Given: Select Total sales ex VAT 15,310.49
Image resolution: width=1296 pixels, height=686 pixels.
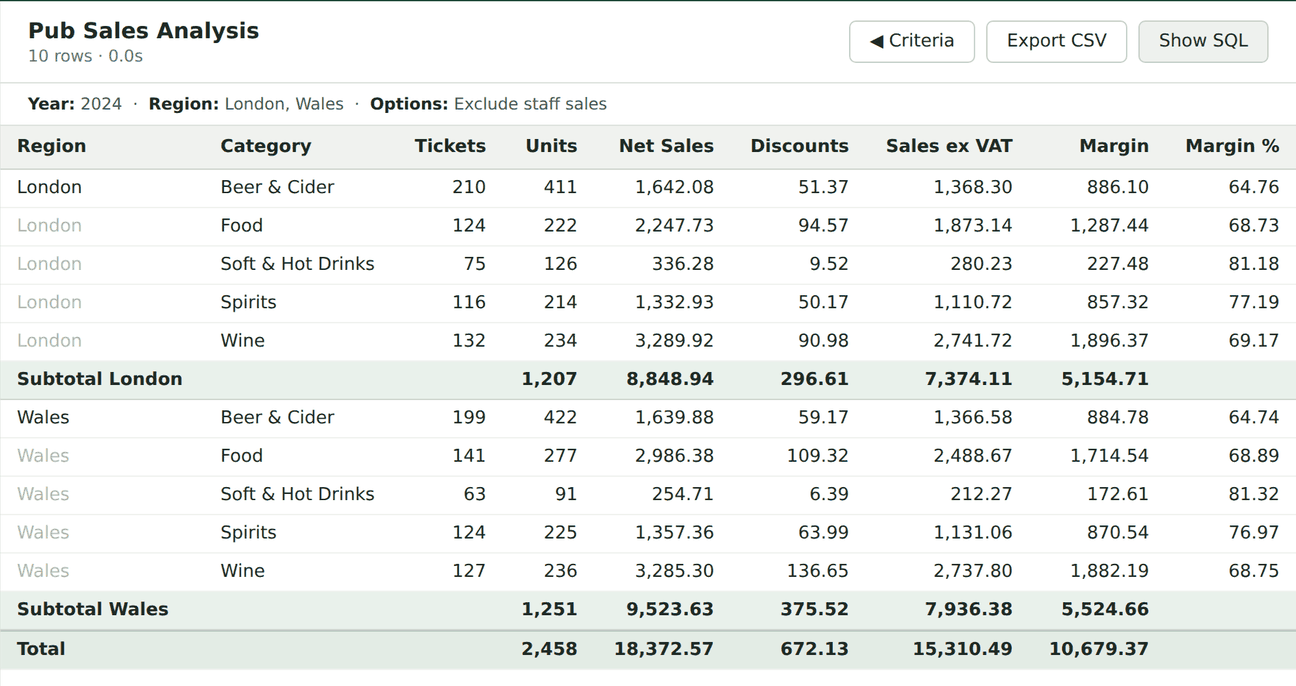Looking at the screenshot, I should 962,649.
